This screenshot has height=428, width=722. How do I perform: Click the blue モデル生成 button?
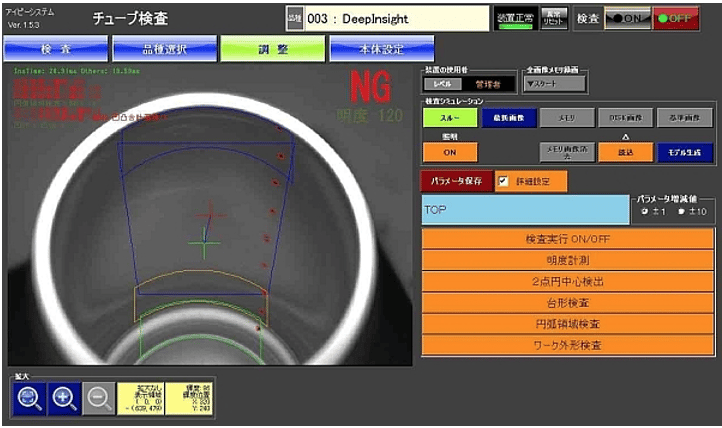click(685, 152)
